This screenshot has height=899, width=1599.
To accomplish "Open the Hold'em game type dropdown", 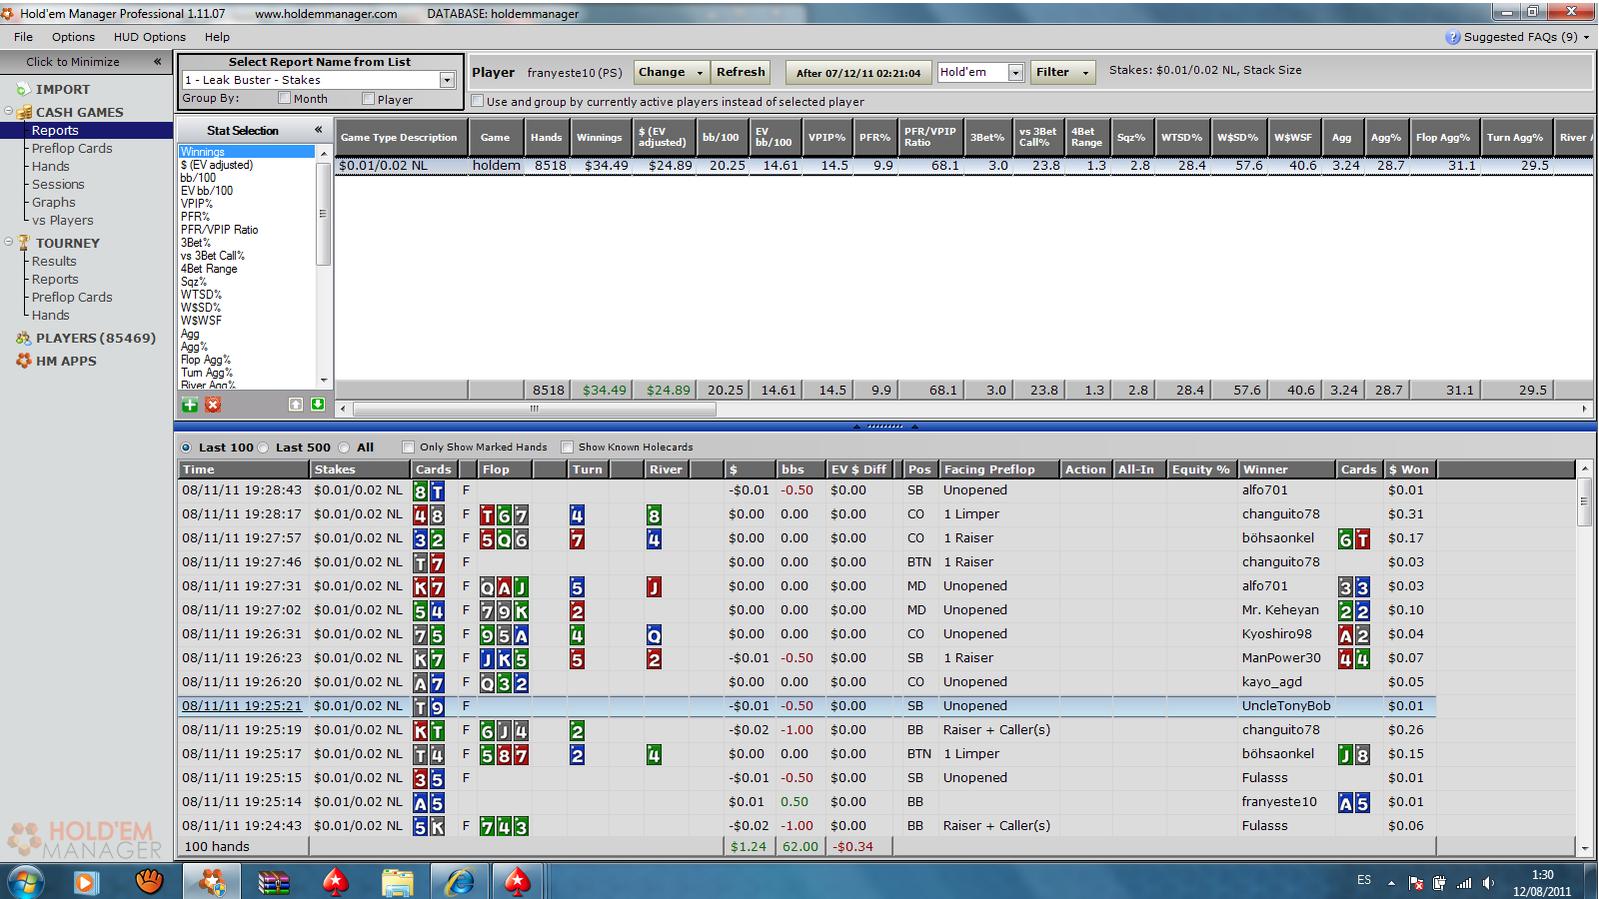I will coord(1015,72).
